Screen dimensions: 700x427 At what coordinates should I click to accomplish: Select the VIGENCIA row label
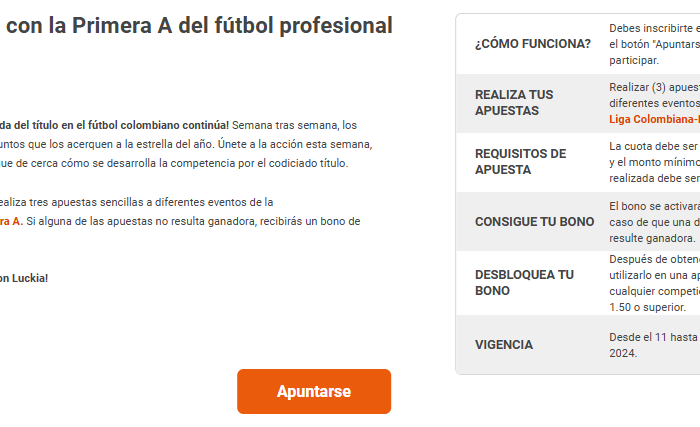tap(504, 345)
